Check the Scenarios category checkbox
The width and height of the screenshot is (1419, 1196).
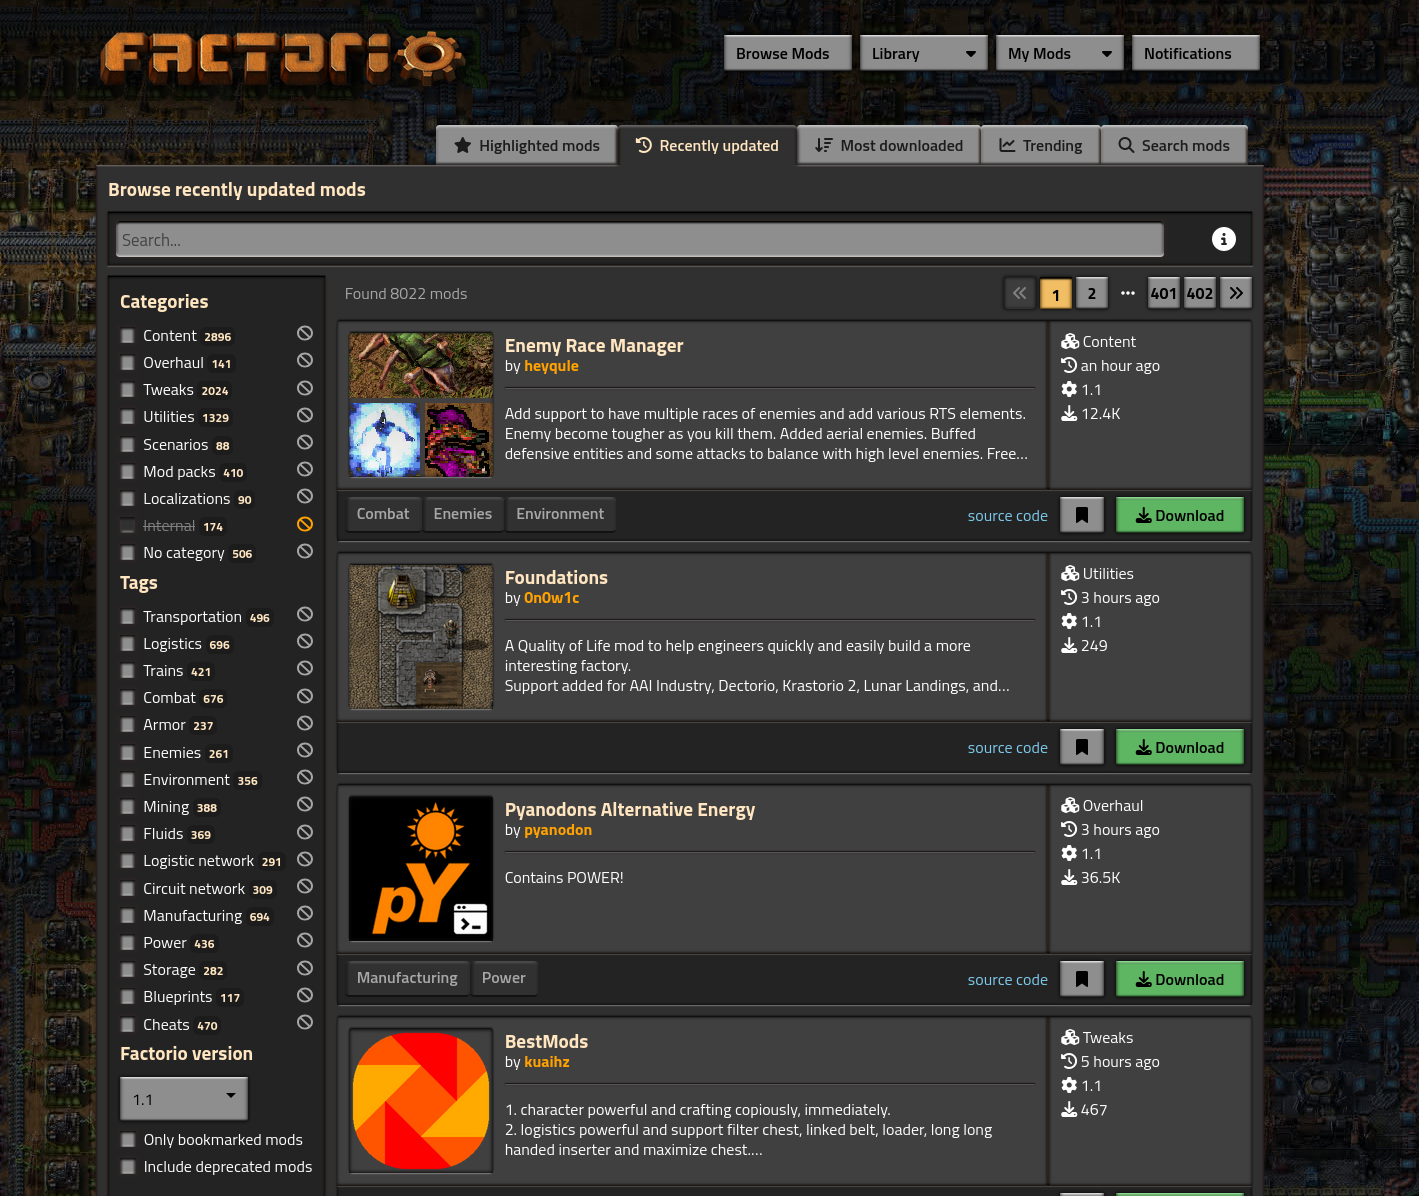[x=128, y=445]
